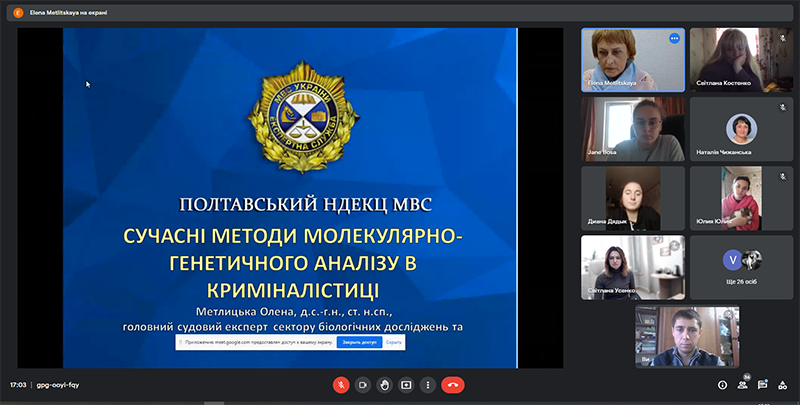Viewport: 800px width, 405px height.
Task: Unmute the microphone with the red mic button
Action: pos(341,385)
